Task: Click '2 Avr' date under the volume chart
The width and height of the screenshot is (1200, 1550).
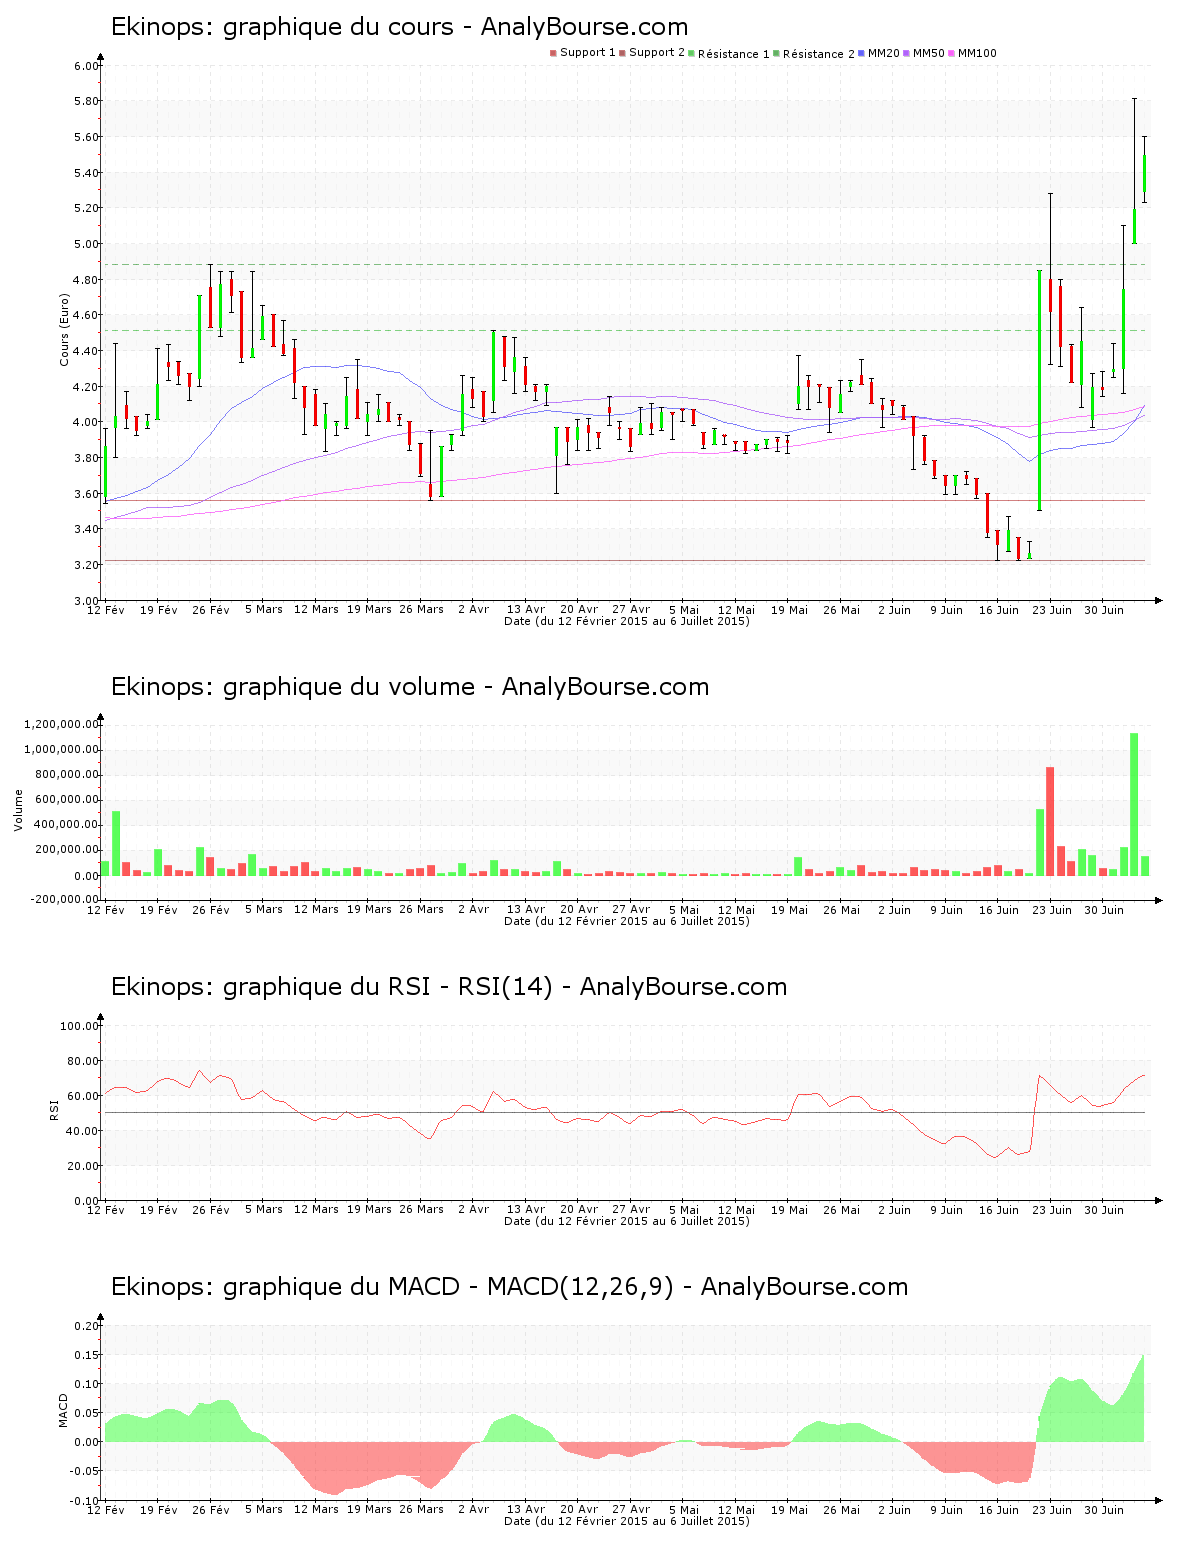Action: (x=474, y=910)
